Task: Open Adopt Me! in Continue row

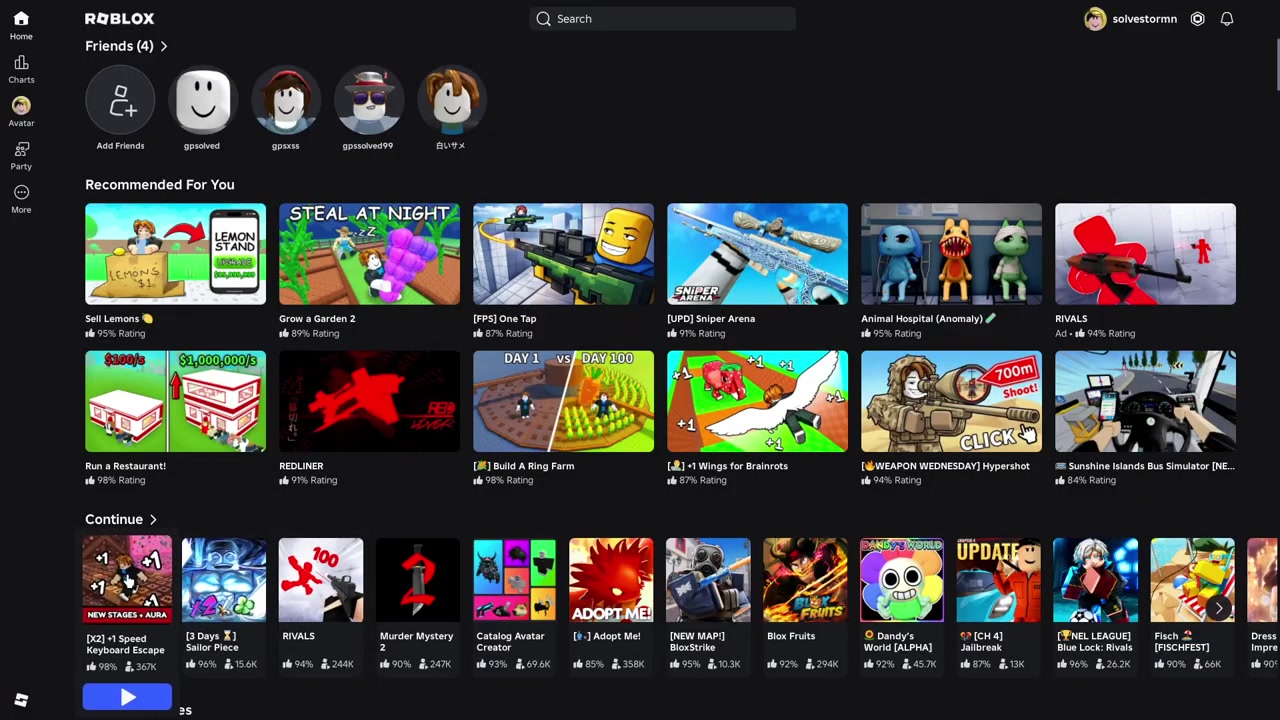Action: [611, 580]
